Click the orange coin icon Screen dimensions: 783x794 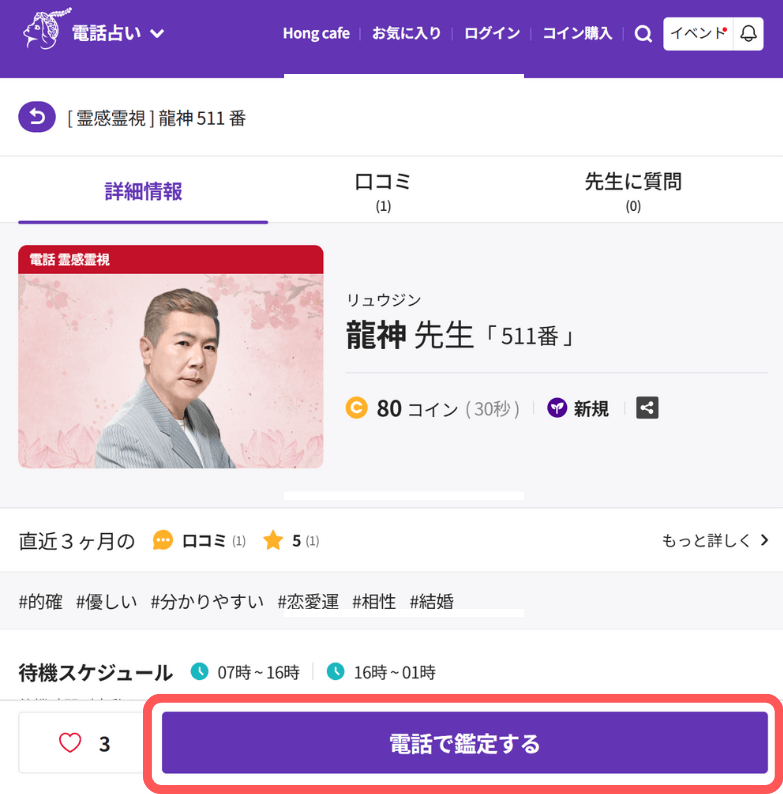click(357, 408)
